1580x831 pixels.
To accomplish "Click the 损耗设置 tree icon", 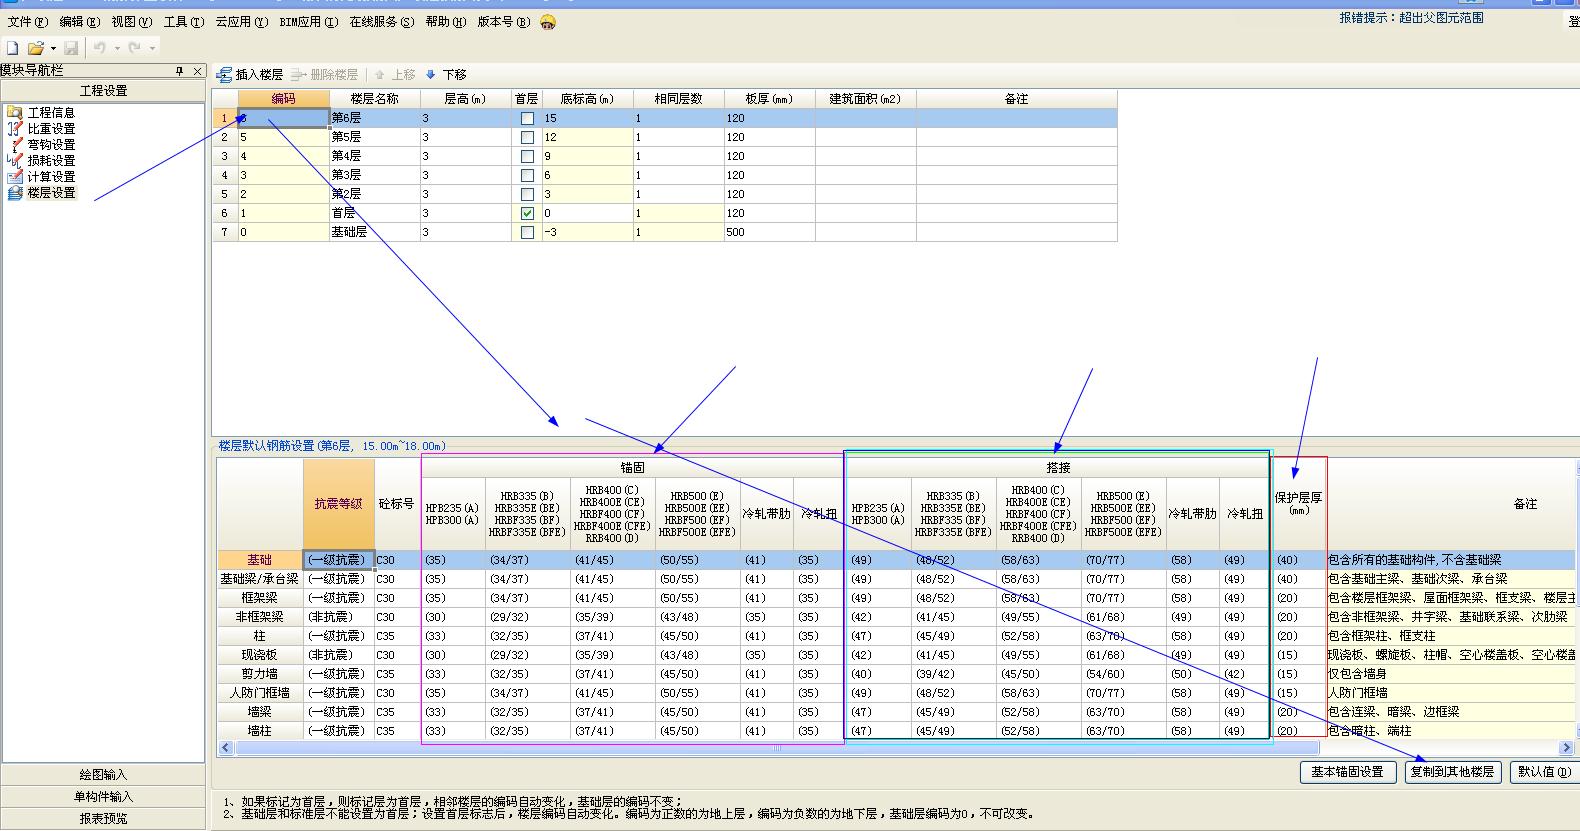I will [15, 161].
